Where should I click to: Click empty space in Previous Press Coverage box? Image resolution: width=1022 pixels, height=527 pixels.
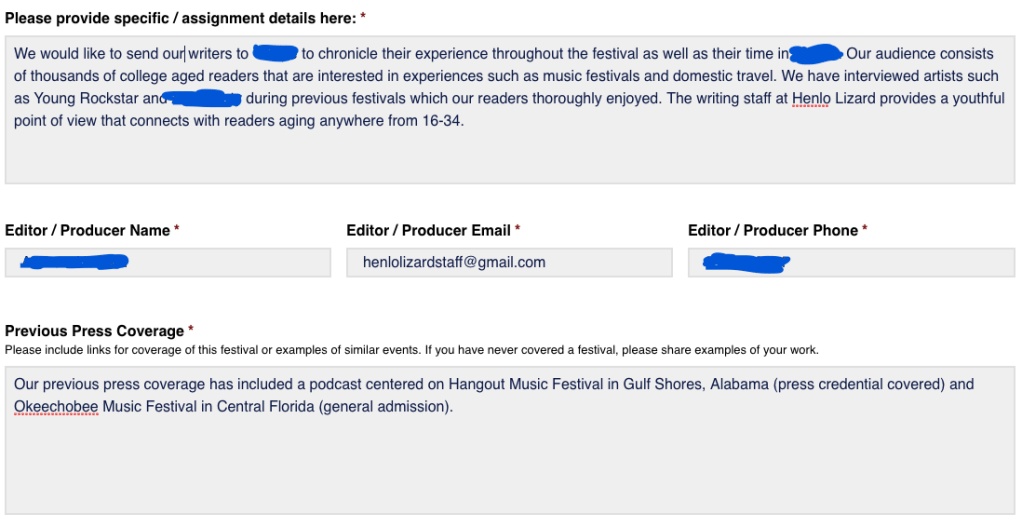tap(510, 470)
